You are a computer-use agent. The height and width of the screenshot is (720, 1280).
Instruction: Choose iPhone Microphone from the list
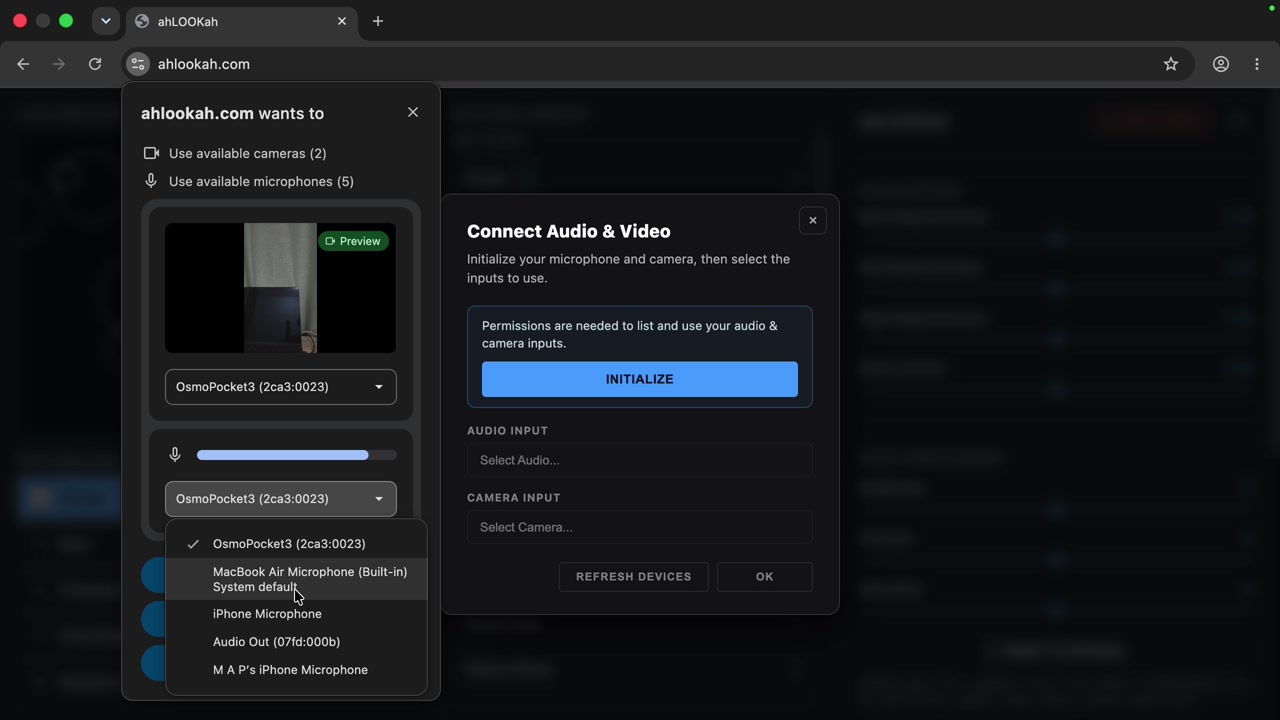296,614
